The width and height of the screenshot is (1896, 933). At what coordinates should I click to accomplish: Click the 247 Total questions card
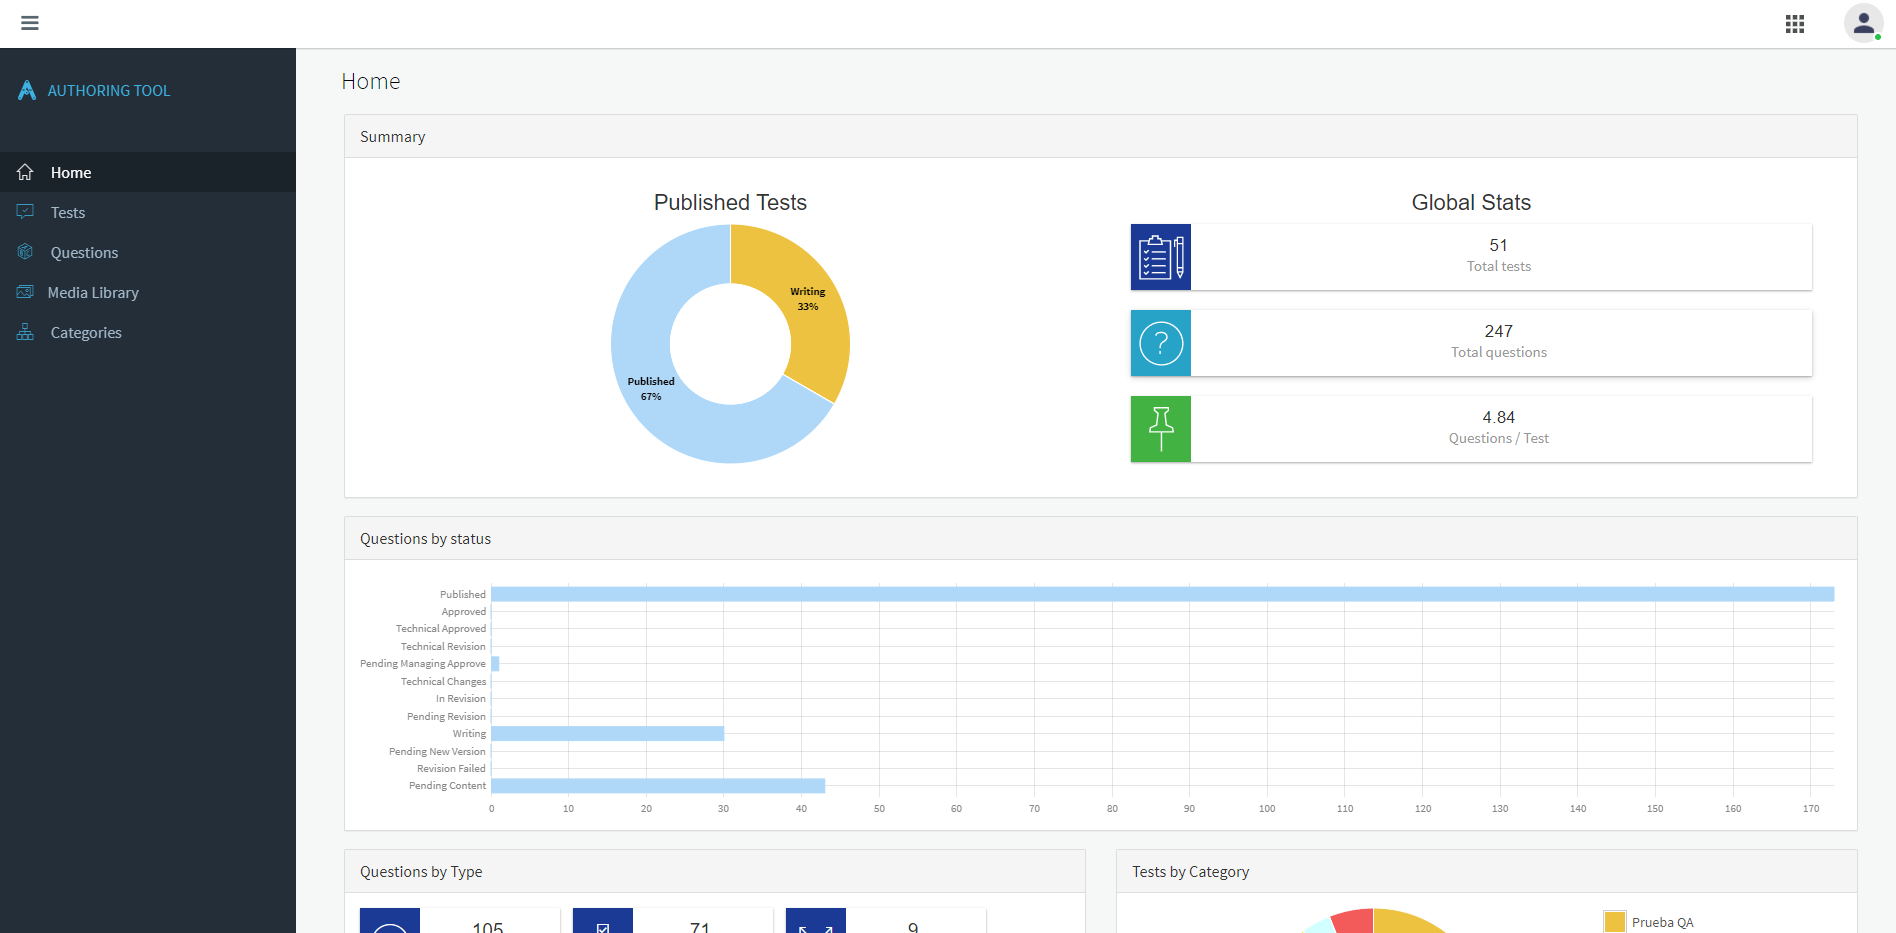click(1471, 343)
